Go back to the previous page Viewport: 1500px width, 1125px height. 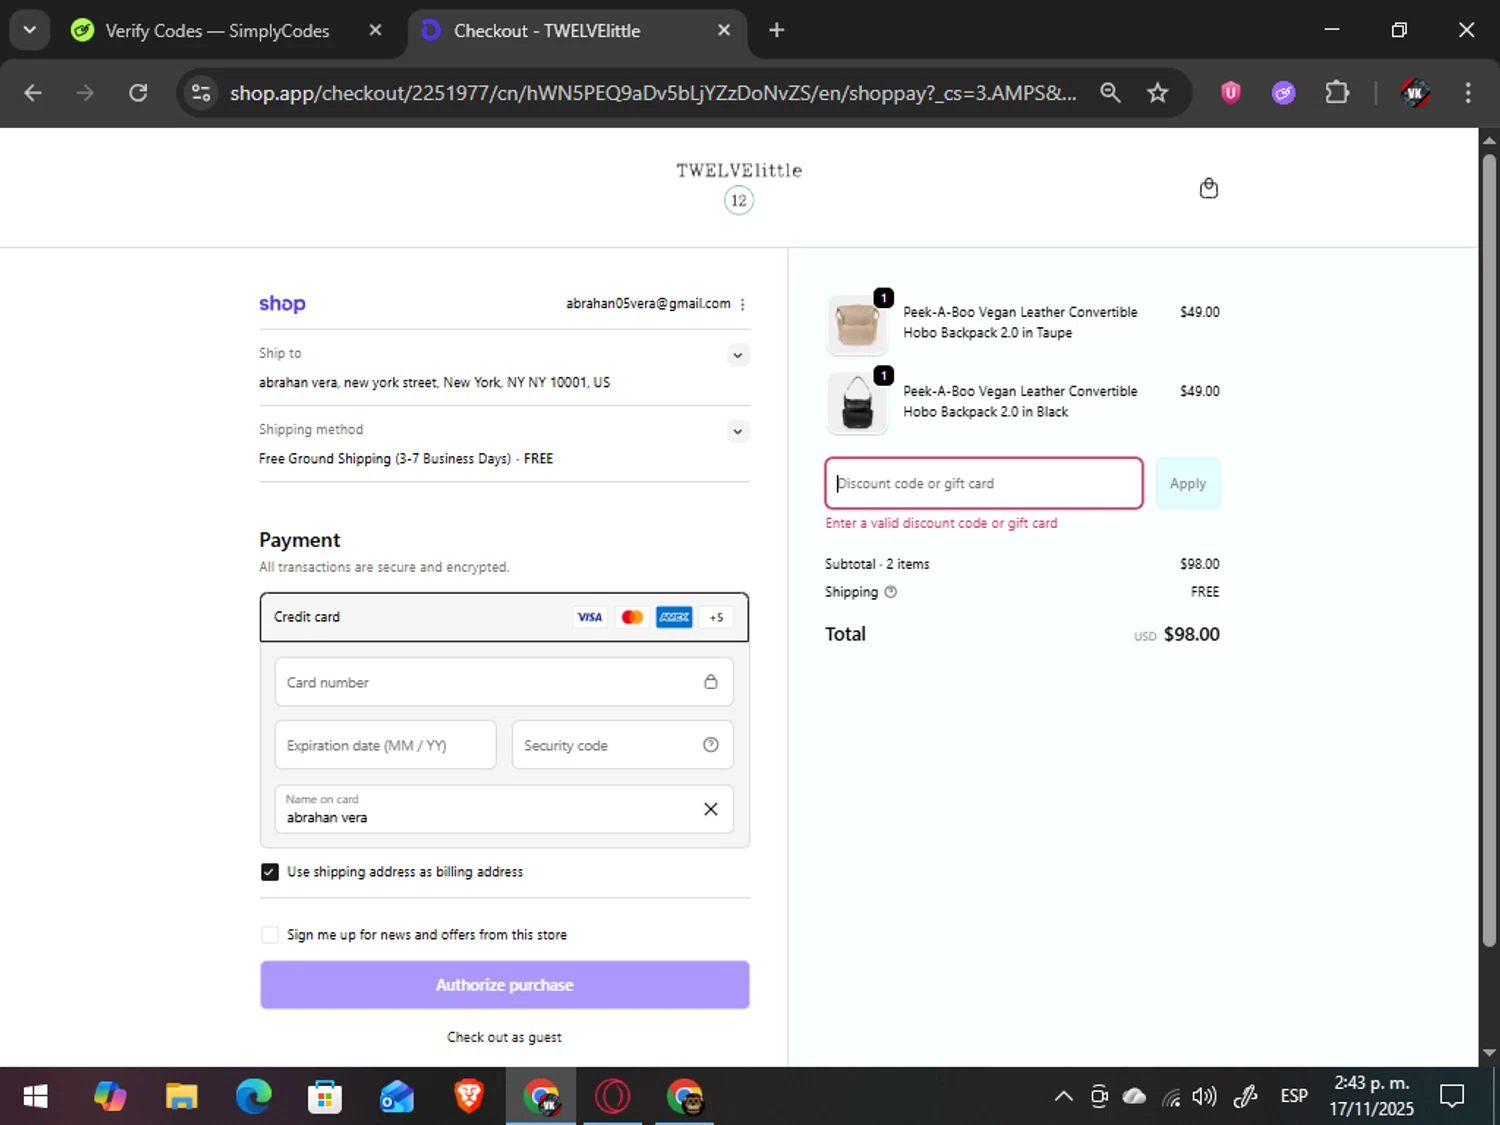[33, 93]
